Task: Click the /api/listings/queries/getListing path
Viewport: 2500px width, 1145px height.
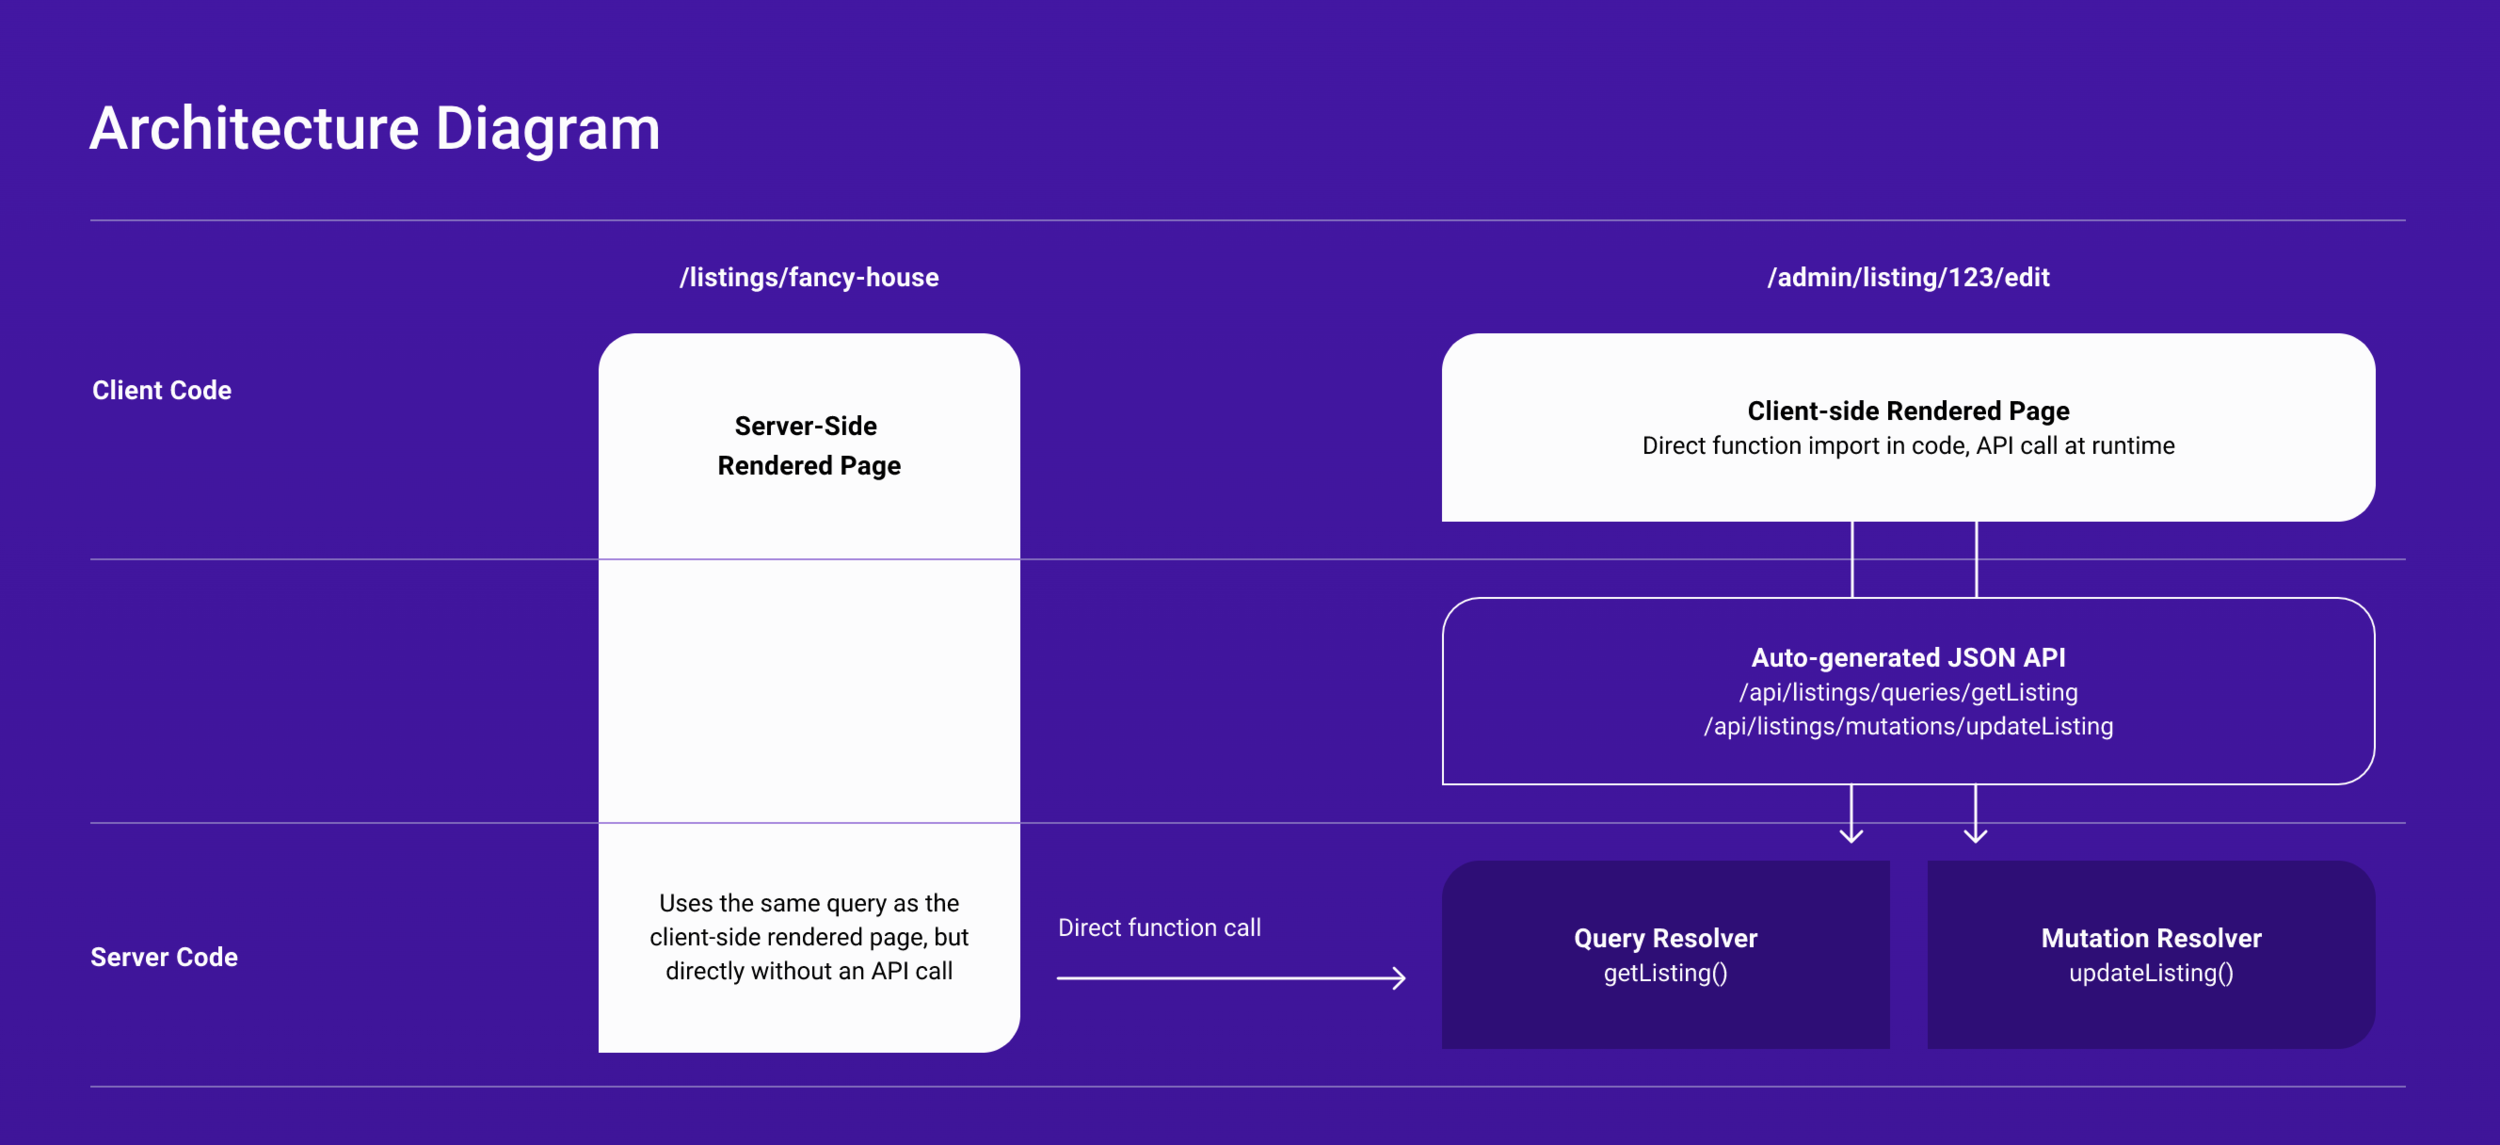Action: [1907, 692]
